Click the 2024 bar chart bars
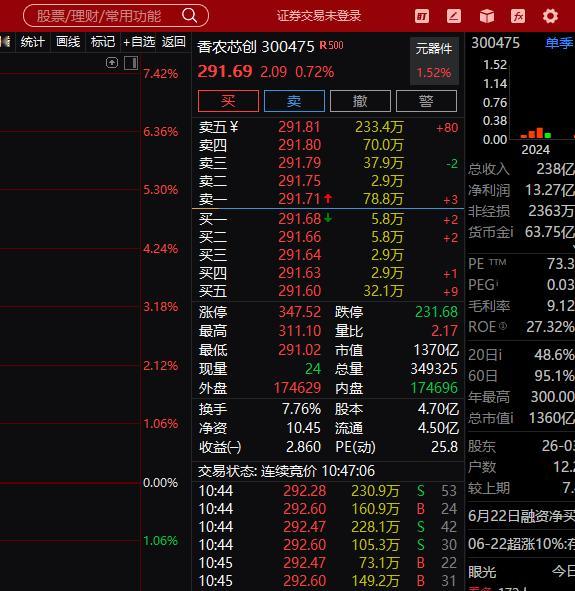The height and width of the screenshot is (591, 575). coord(535,133)
